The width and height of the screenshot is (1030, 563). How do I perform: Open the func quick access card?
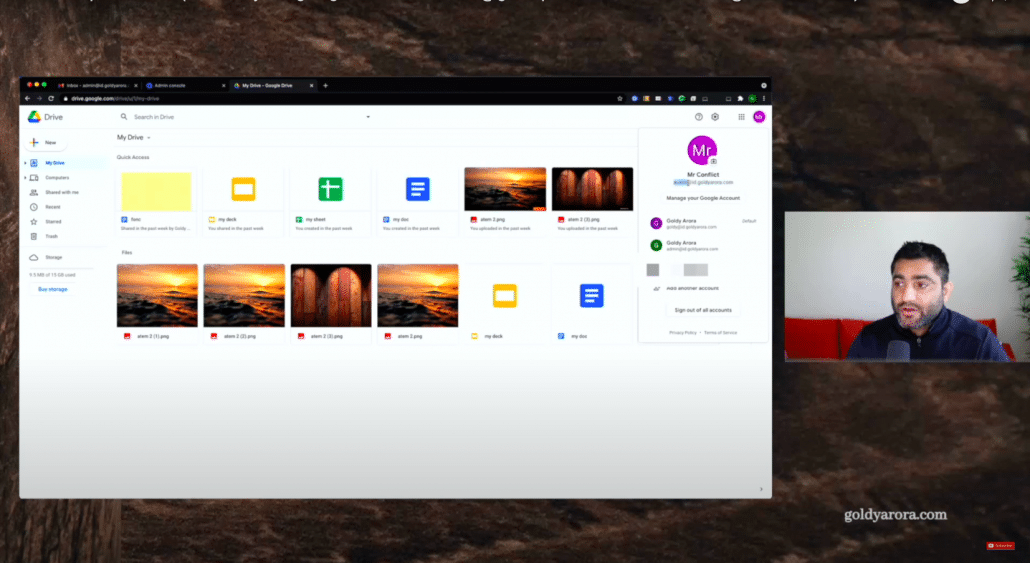click(156, 201)
